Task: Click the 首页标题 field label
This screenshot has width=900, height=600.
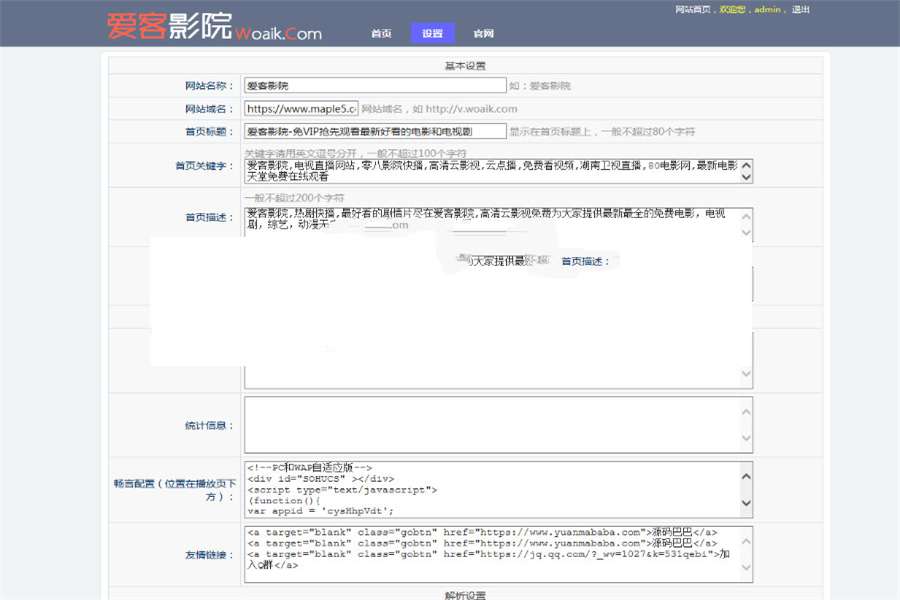Action: [210, 131]
